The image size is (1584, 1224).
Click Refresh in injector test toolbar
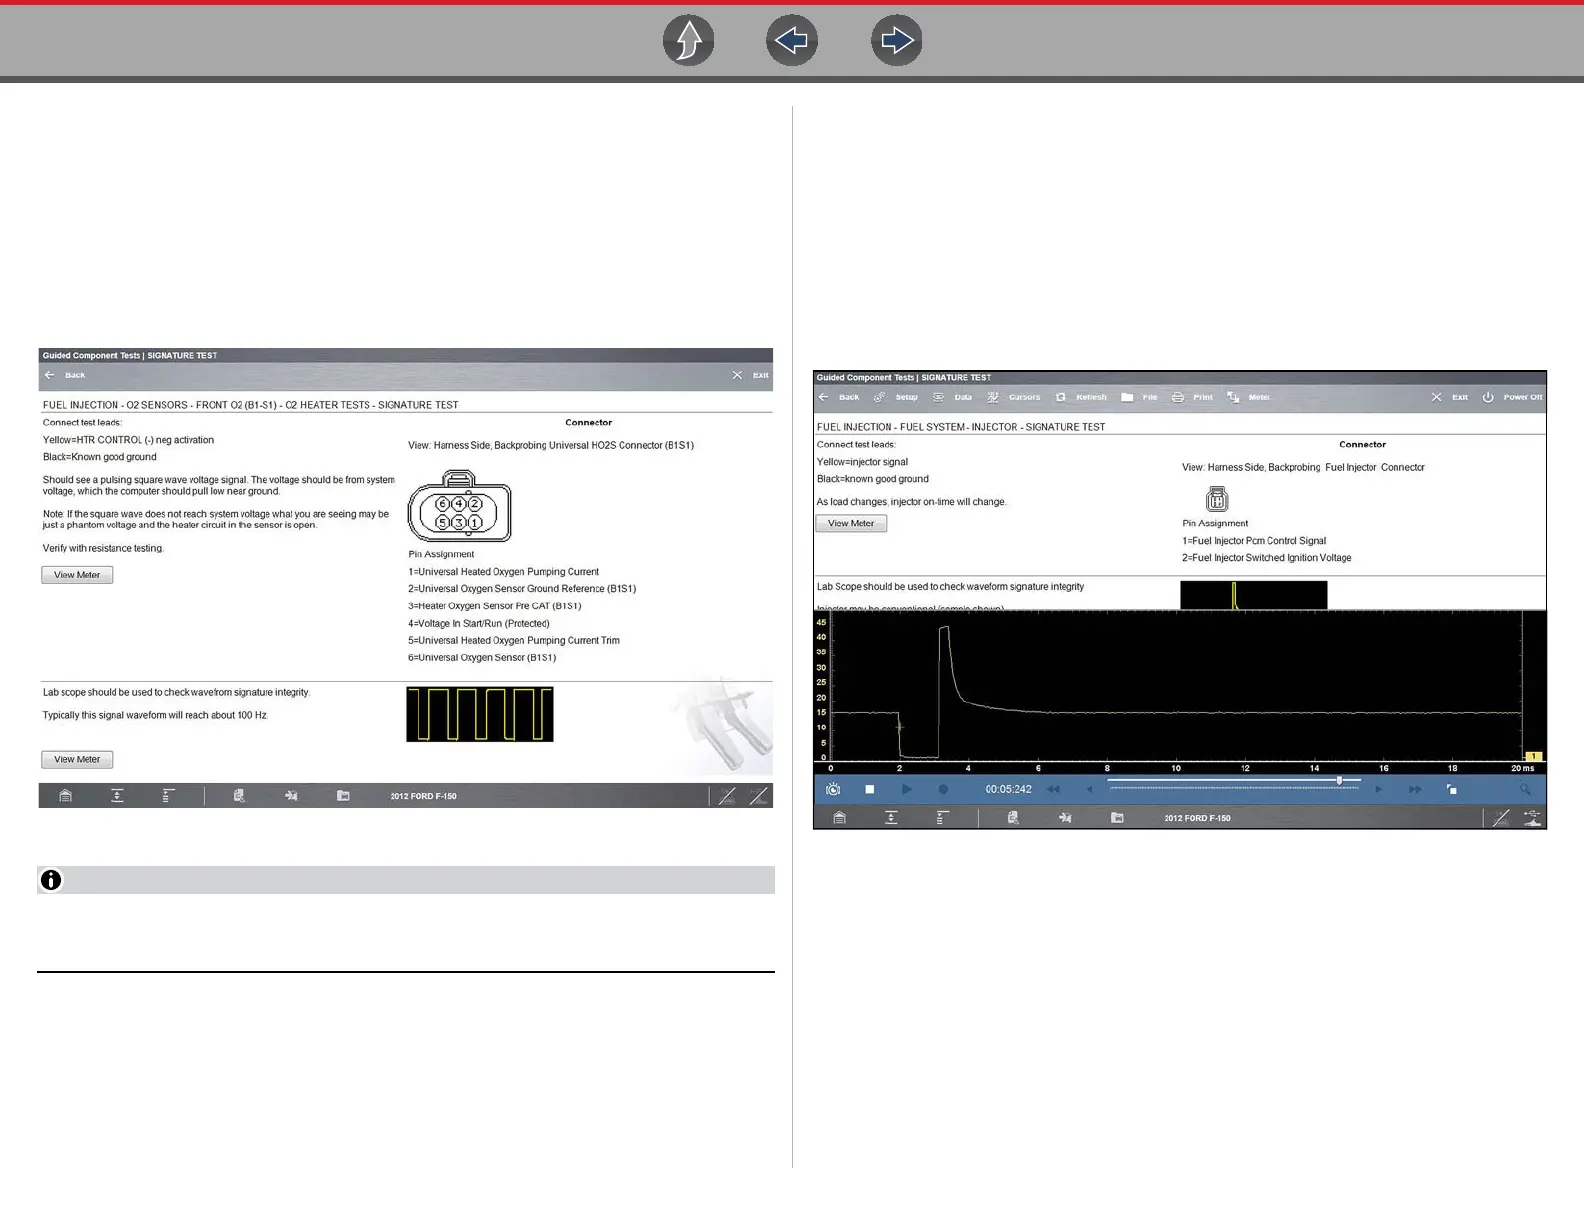tap(1081, 397)
